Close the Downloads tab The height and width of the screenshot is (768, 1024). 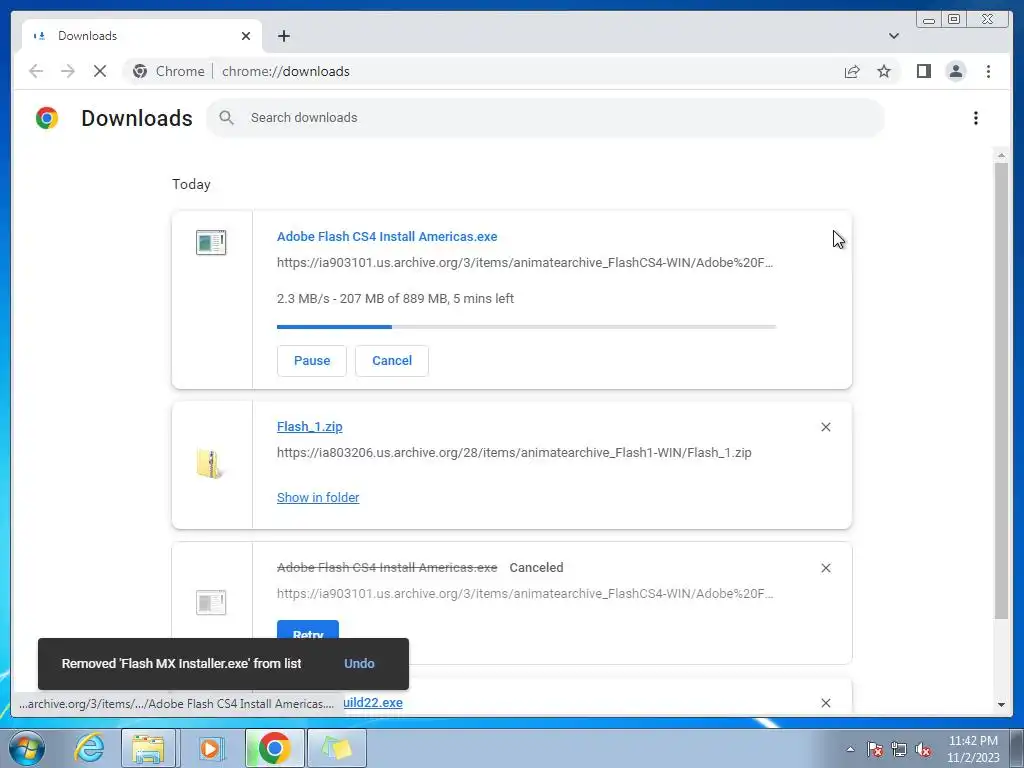coord(246,36)
